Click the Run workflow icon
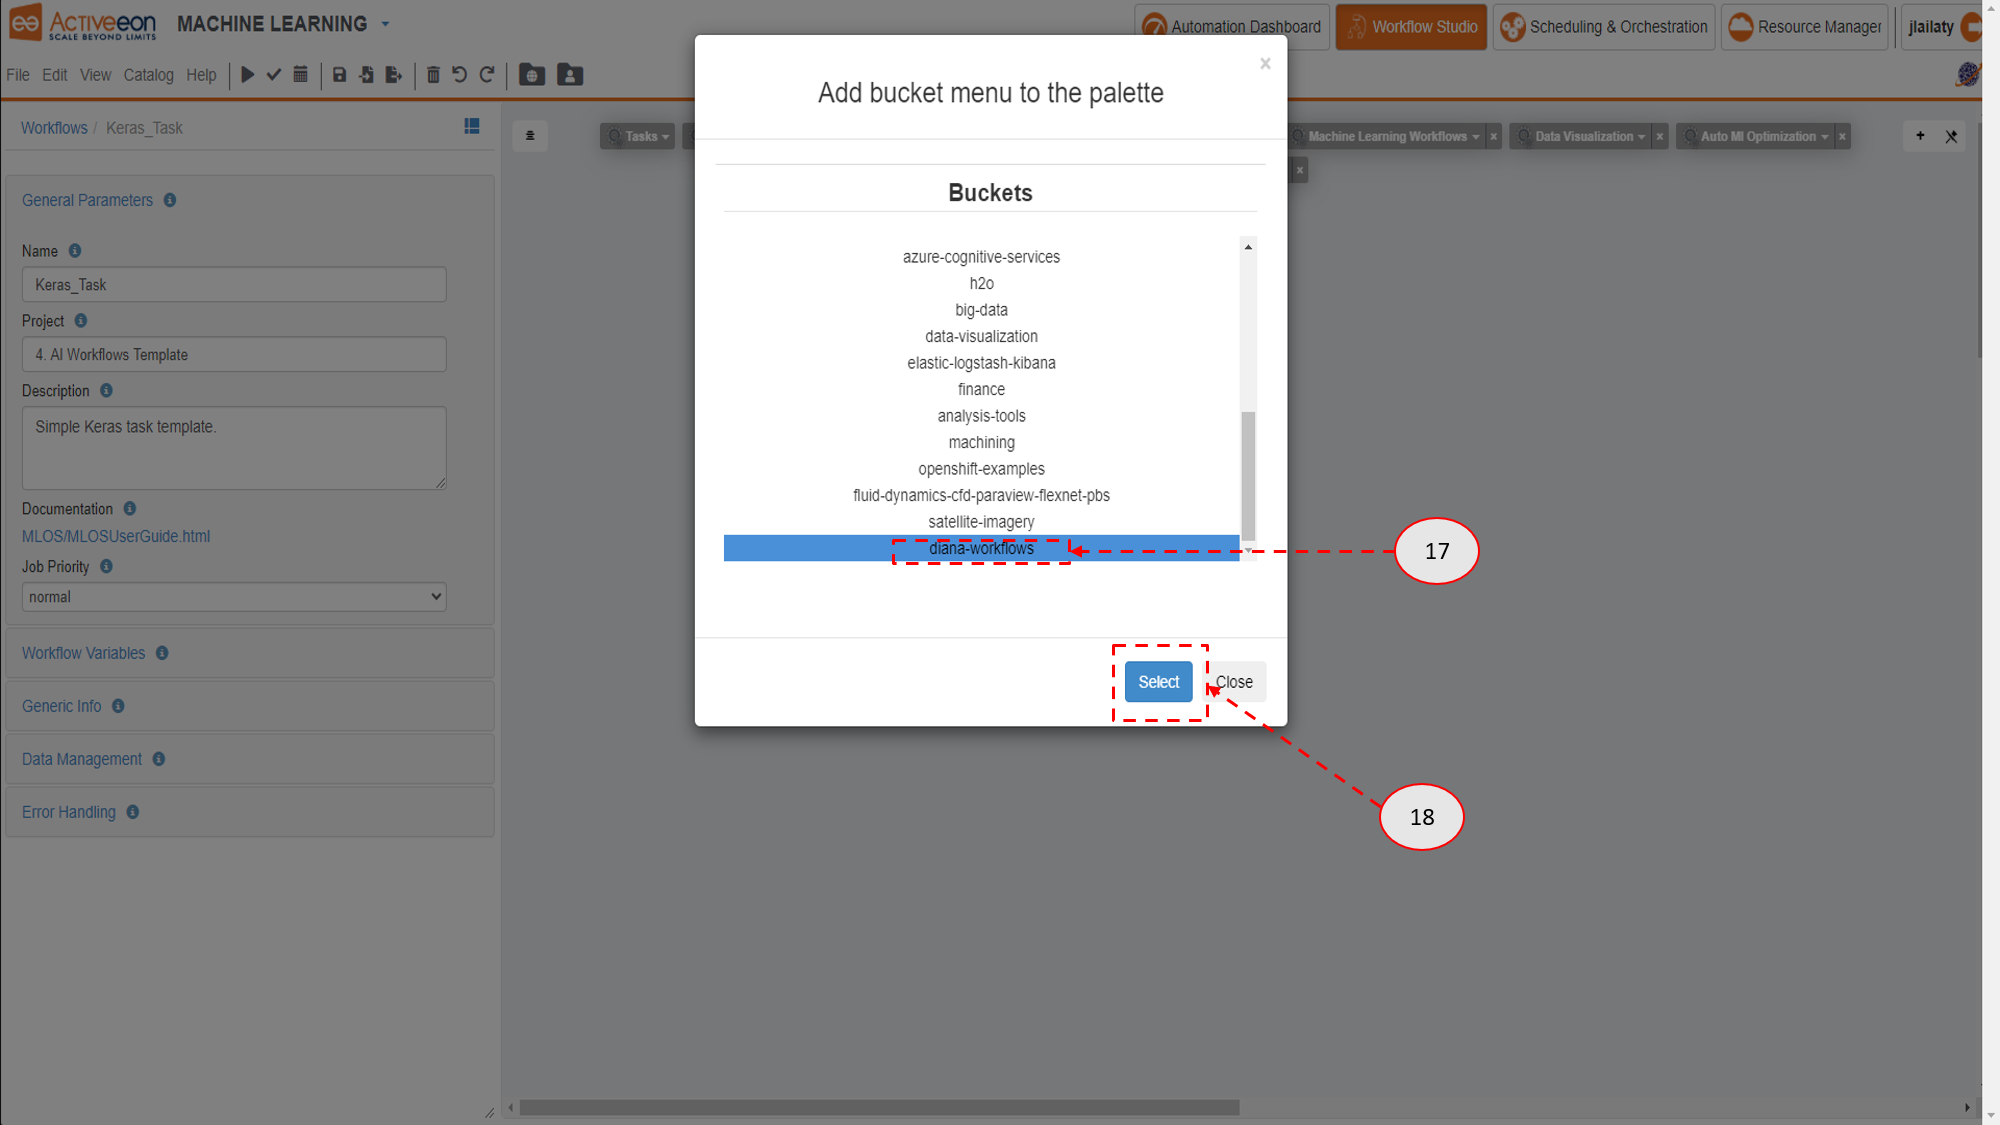This screenshot has height=1125, width=2000. [249, 74]
